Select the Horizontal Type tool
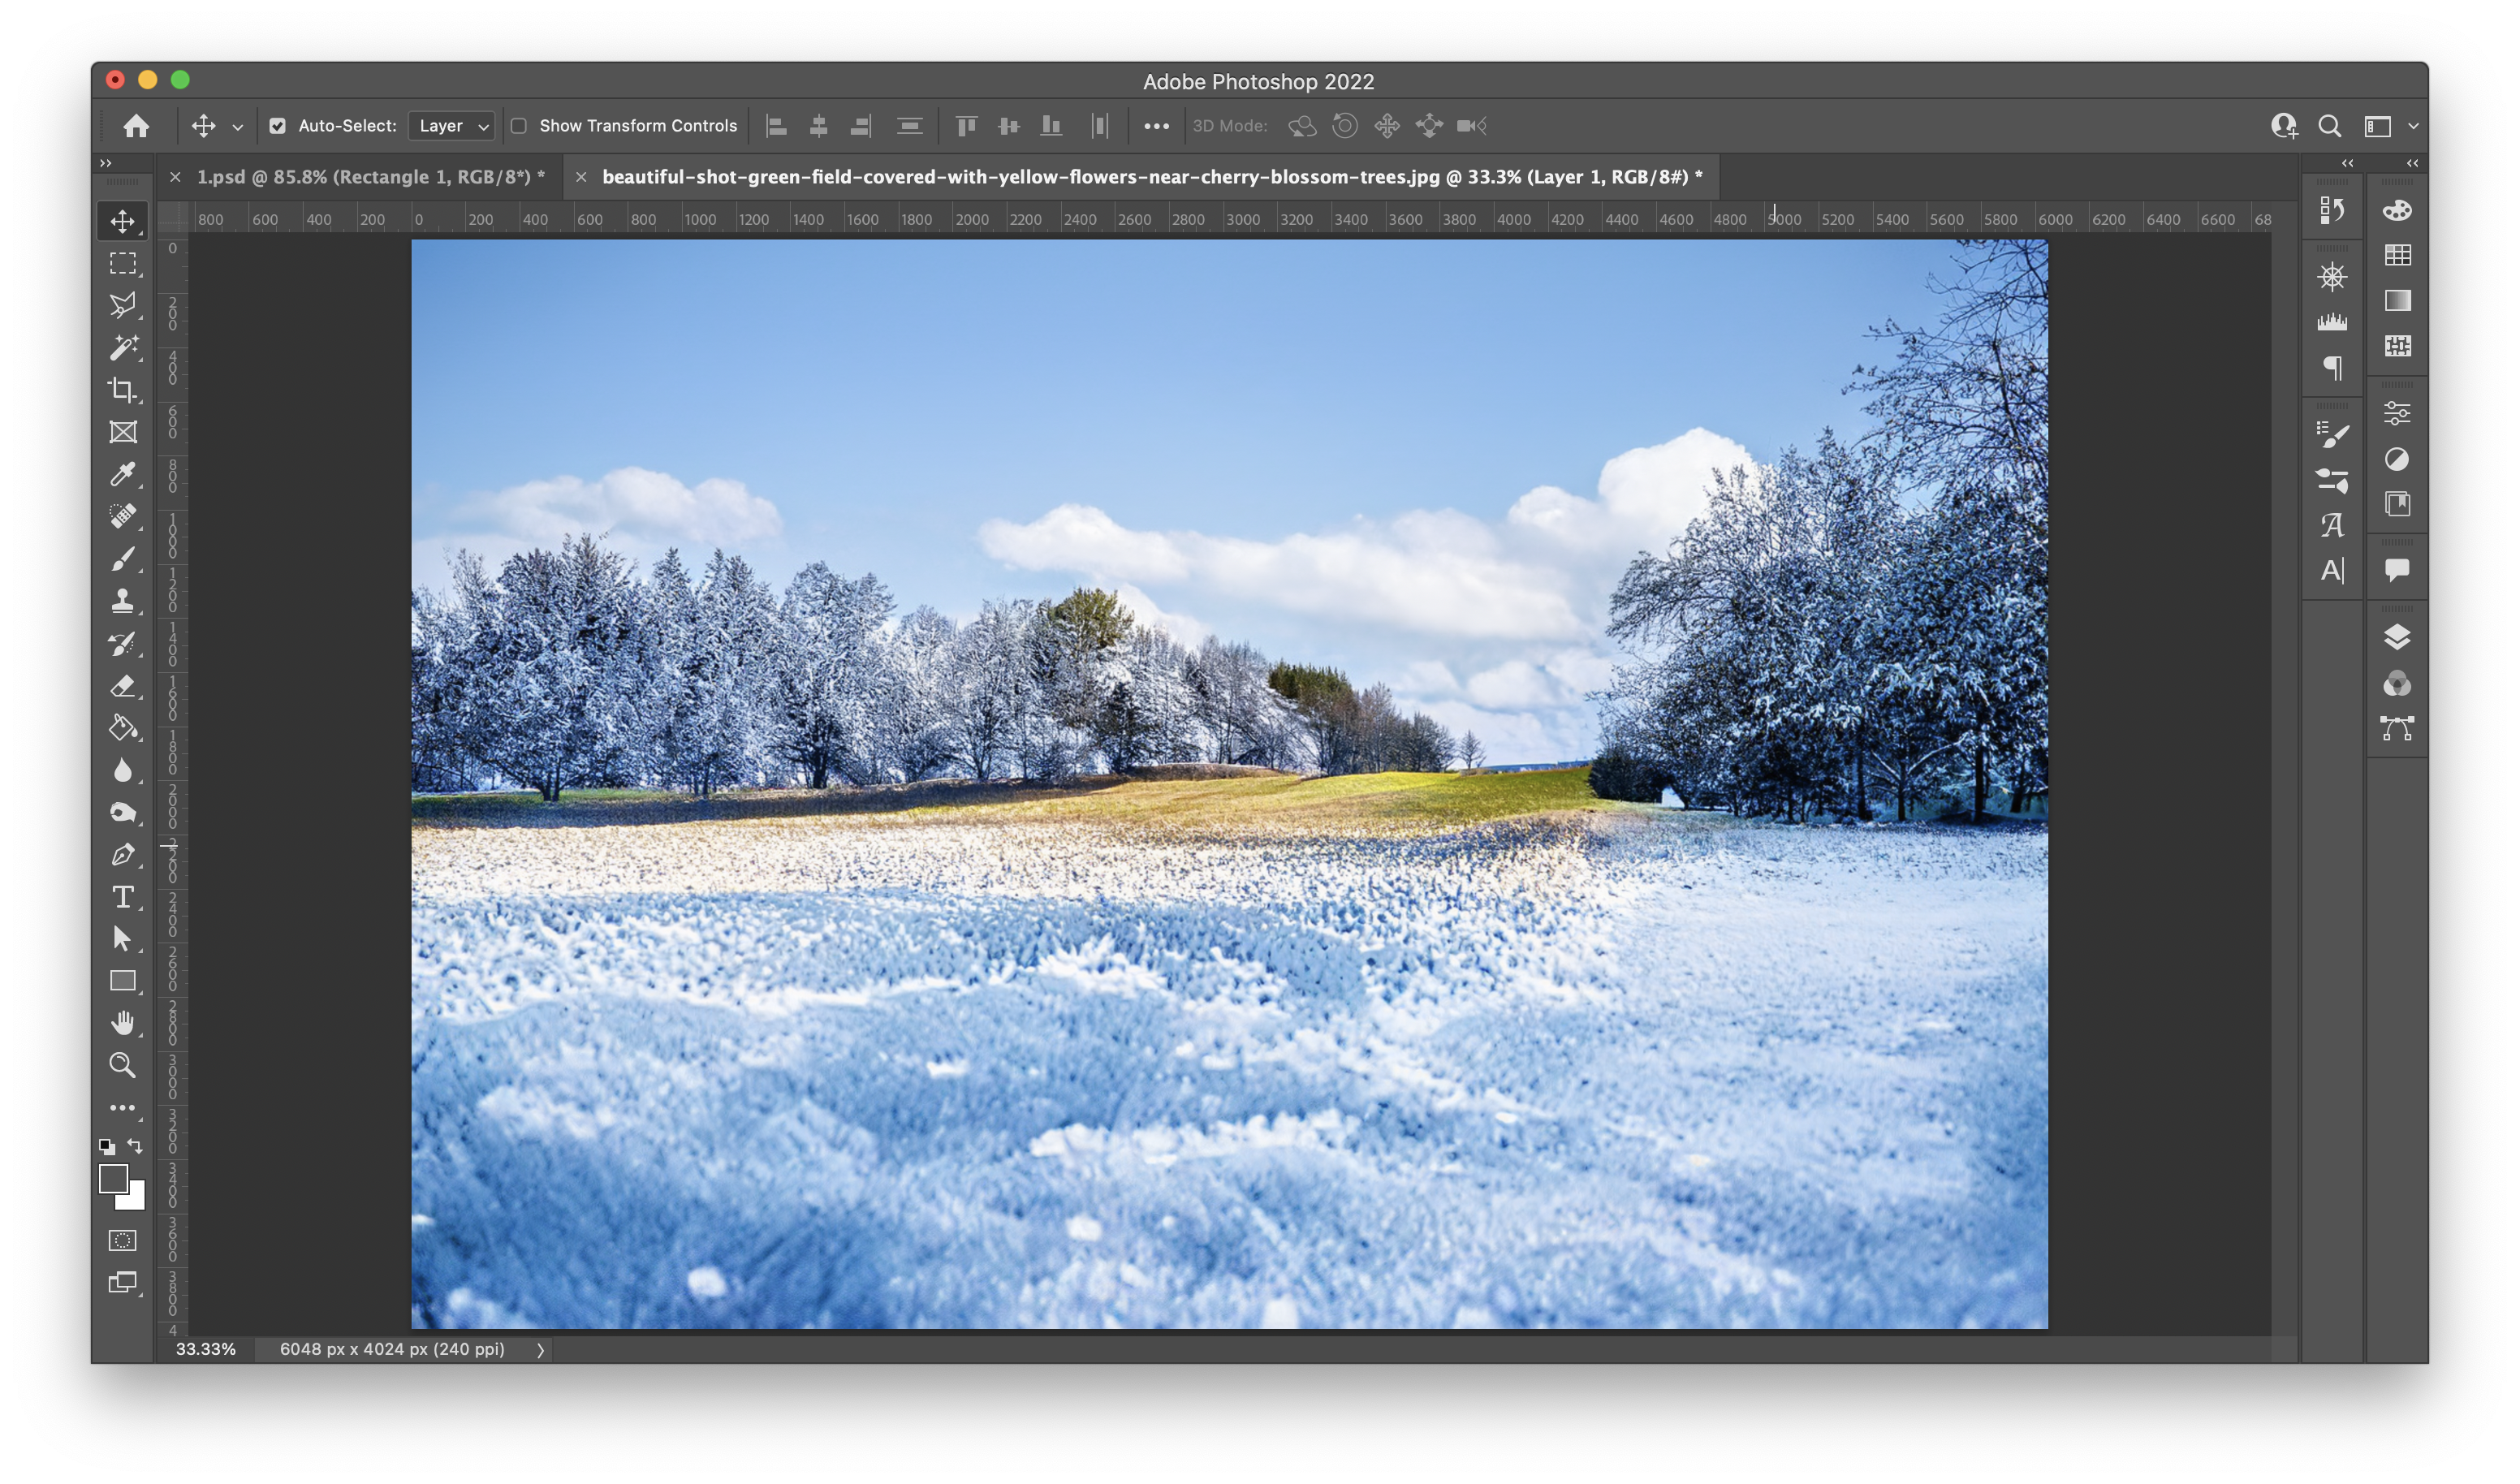The height and width of the screenshot is (1484, 2520). coord(122,897)
